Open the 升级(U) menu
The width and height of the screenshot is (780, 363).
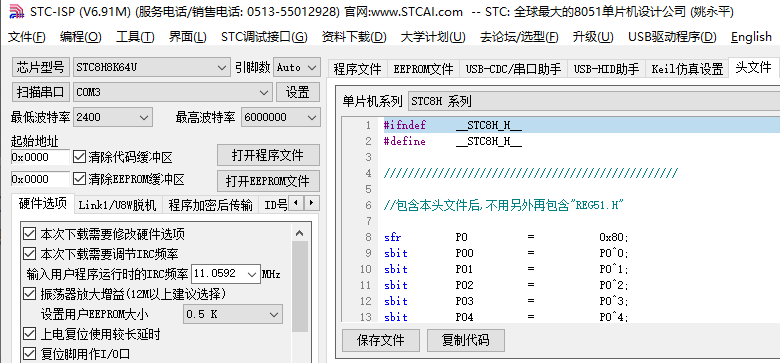coord(593,37)
